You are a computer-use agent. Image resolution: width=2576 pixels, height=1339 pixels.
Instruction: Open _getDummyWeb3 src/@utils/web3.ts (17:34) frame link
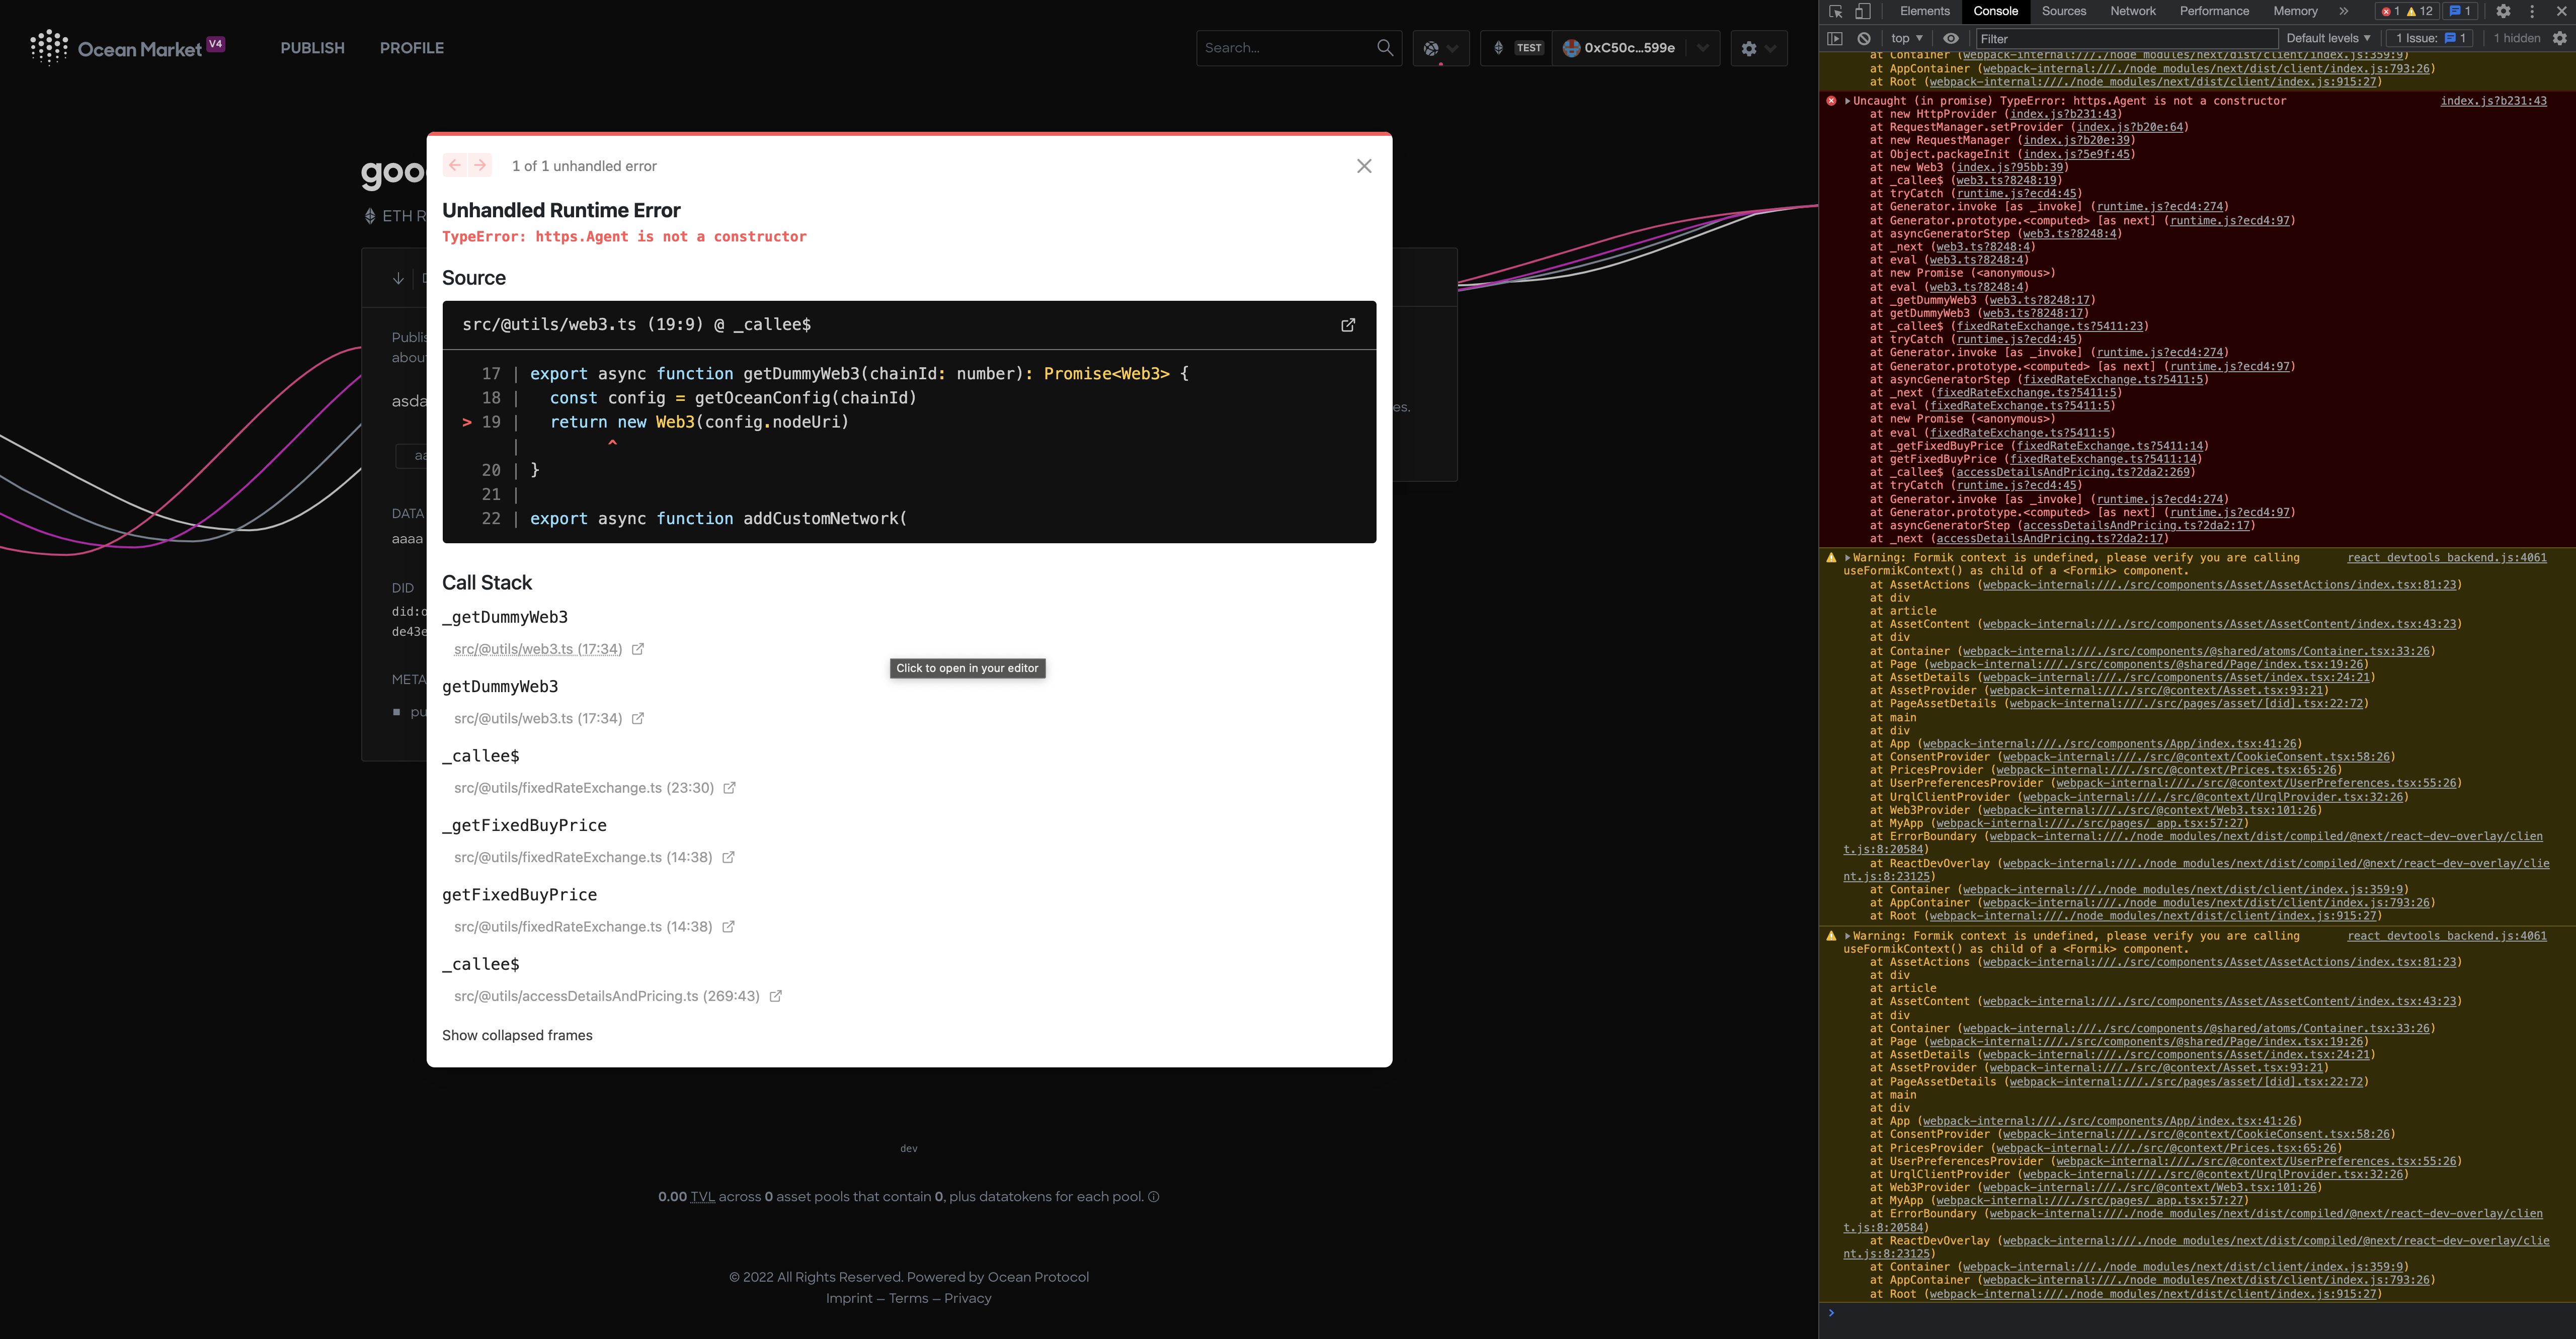click(538, 649)
